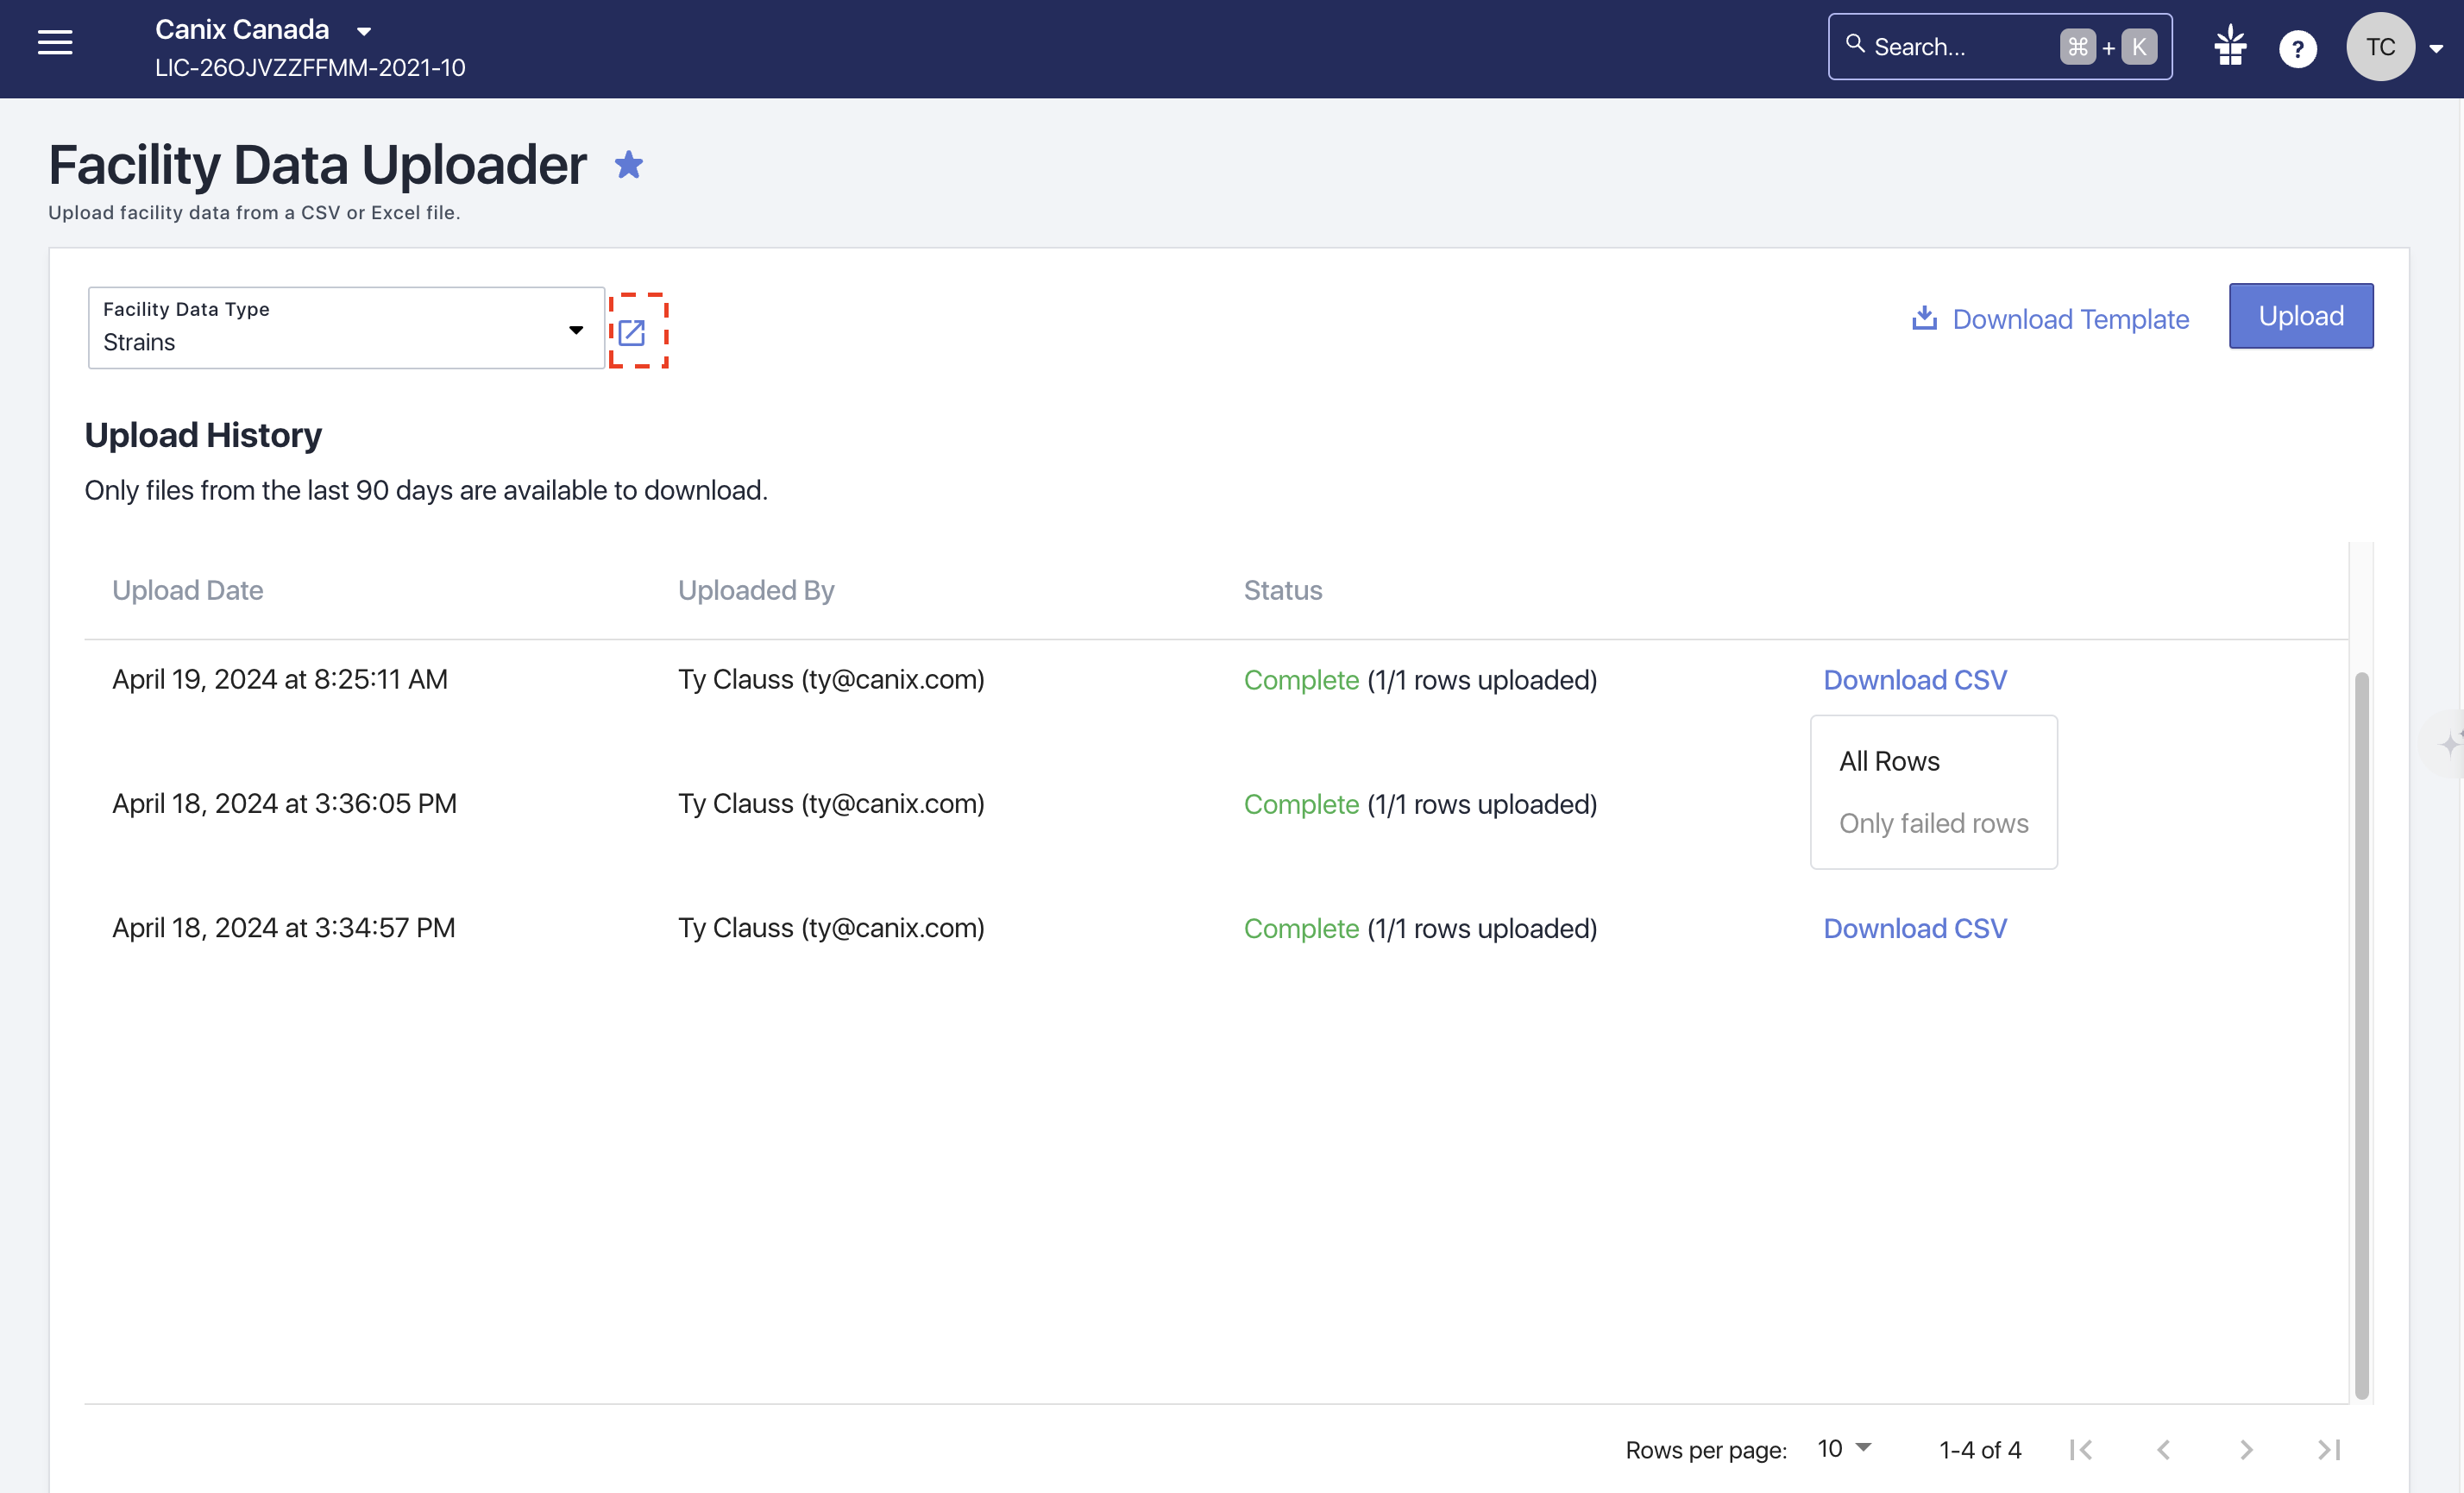Click the April 18, 2024 at 3:34:57 PM cell
Image resolution: width=2464 pixels, height=1493 pixels.
[x=283, y=927]
